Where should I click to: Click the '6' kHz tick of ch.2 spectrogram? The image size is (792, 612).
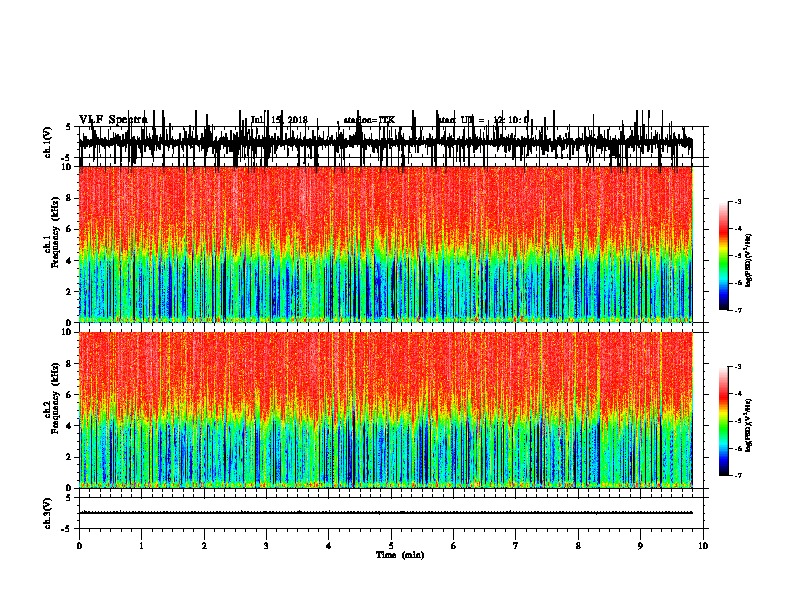(70, 395)
